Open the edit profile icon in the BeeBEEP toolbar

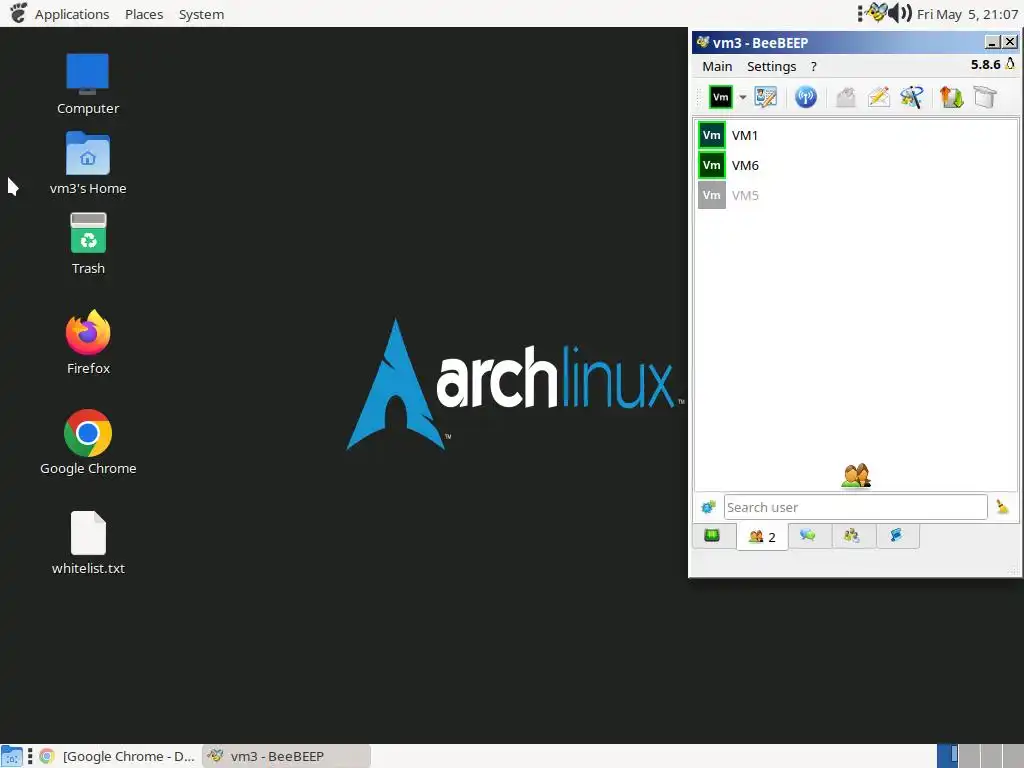point(765,97)
